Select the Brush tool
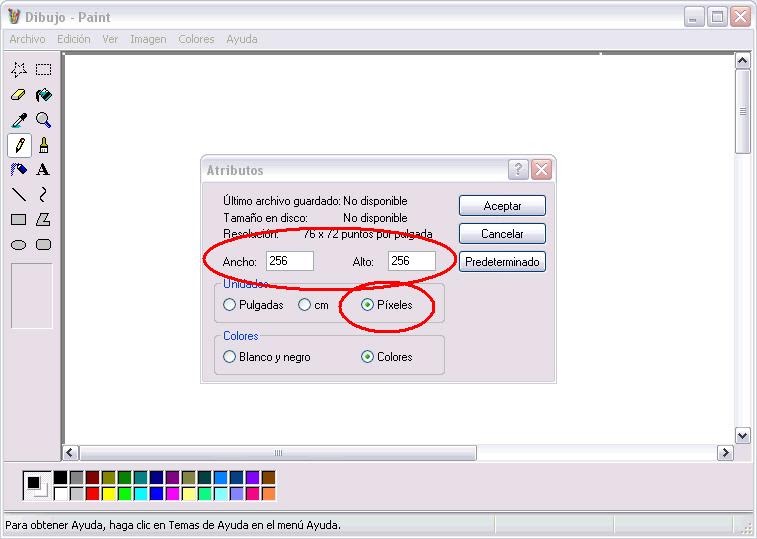 [x=43, y=145]
